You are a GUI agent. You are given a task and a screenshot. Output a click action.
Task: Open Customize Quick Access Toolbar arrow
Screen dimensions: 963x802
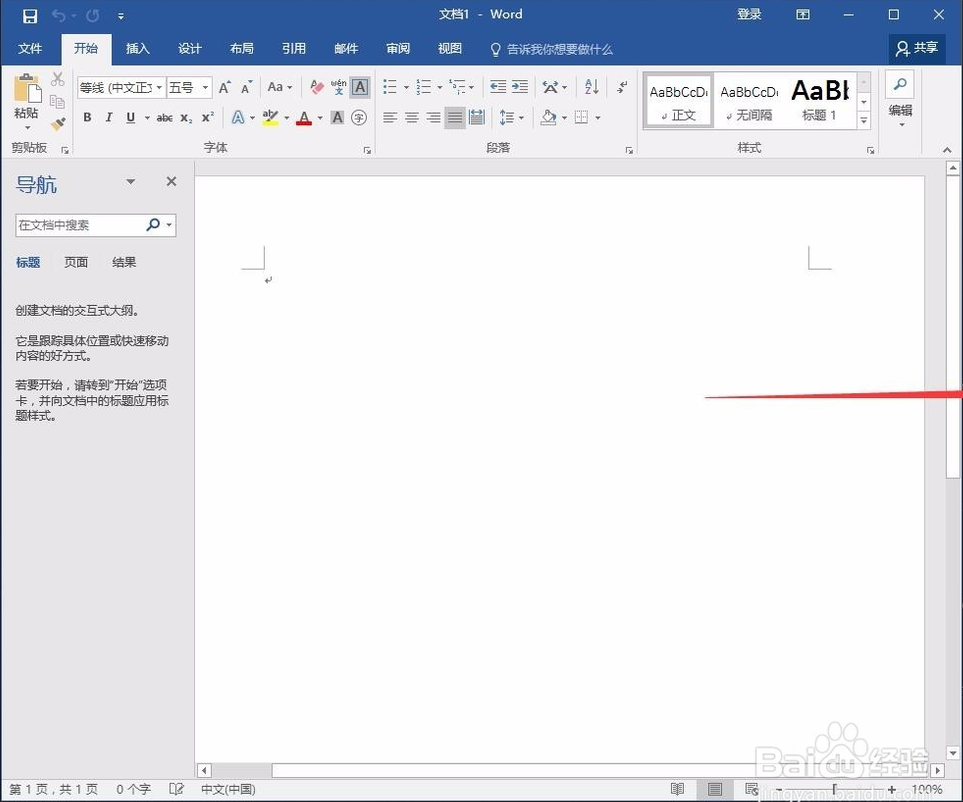pyautogui.click(x=121, y=16)
